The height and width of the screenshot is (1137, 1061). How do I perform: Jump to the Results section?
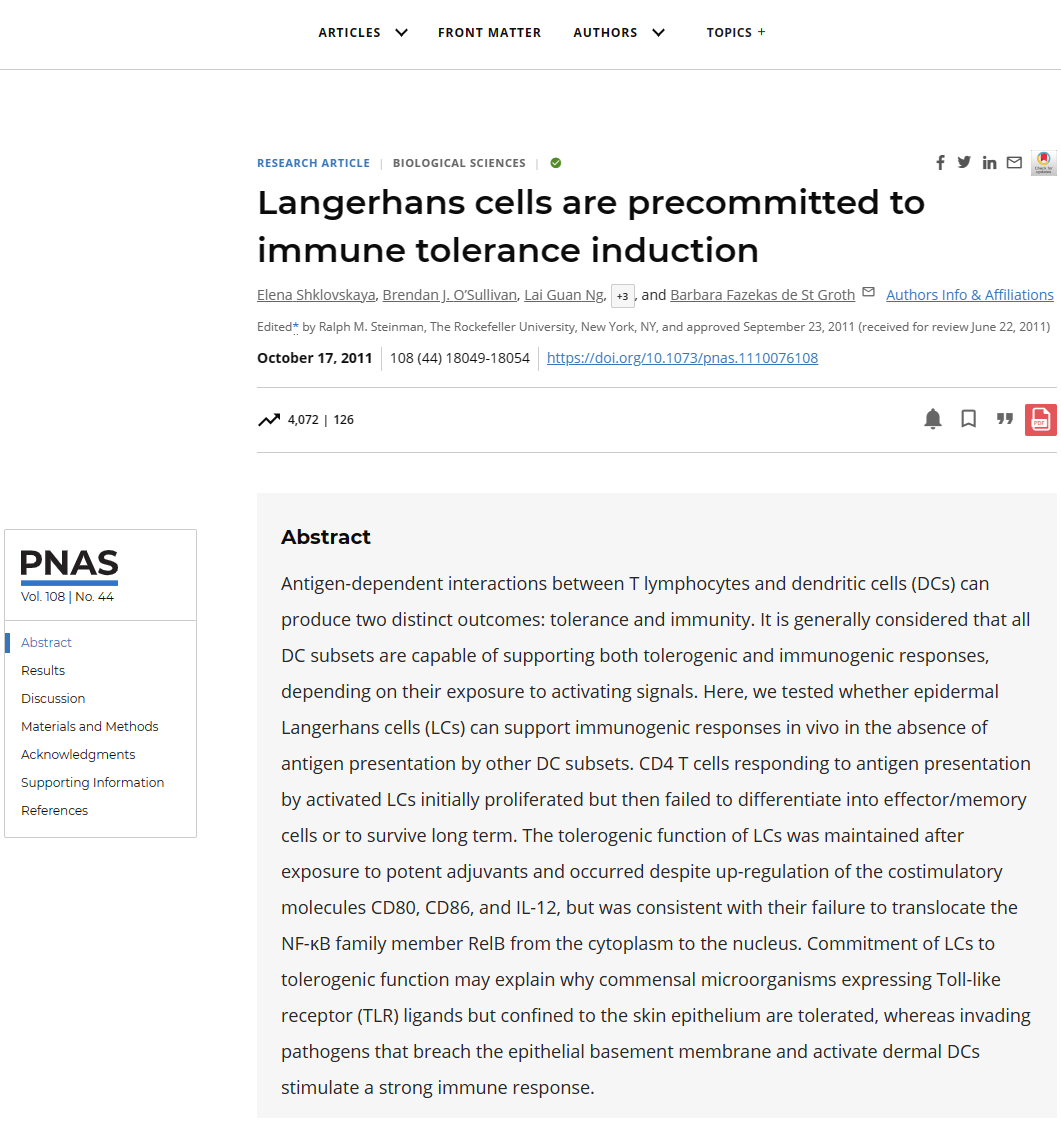(43, 671)
